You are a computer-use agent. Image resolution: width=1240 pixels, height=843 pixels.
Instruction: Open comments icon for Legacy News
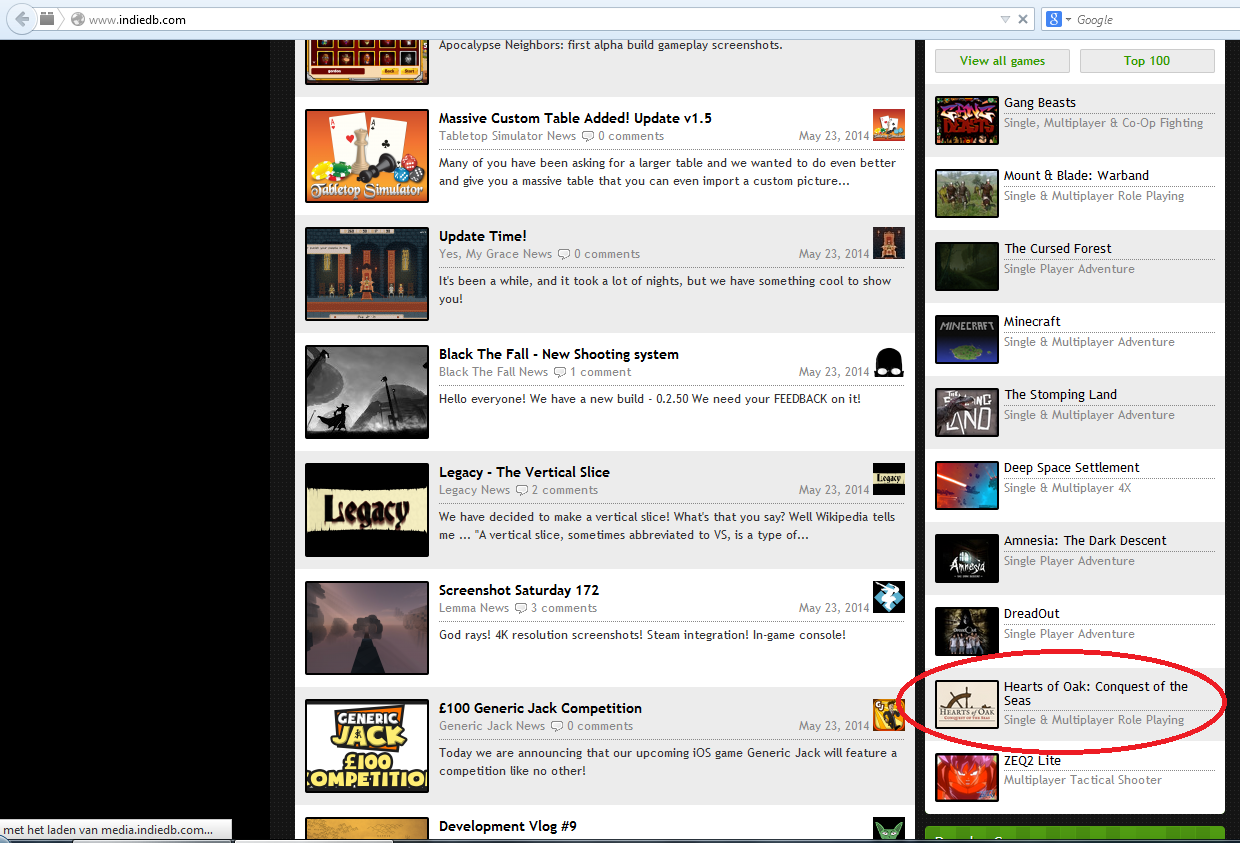point(521,491)
